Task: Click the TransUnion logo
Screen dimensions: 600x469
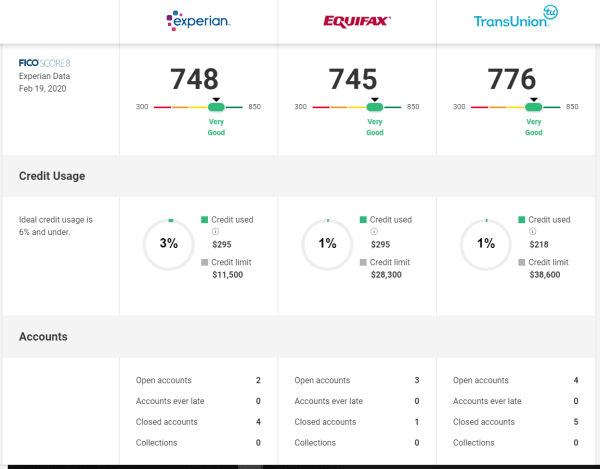Action: coord(516,17)
